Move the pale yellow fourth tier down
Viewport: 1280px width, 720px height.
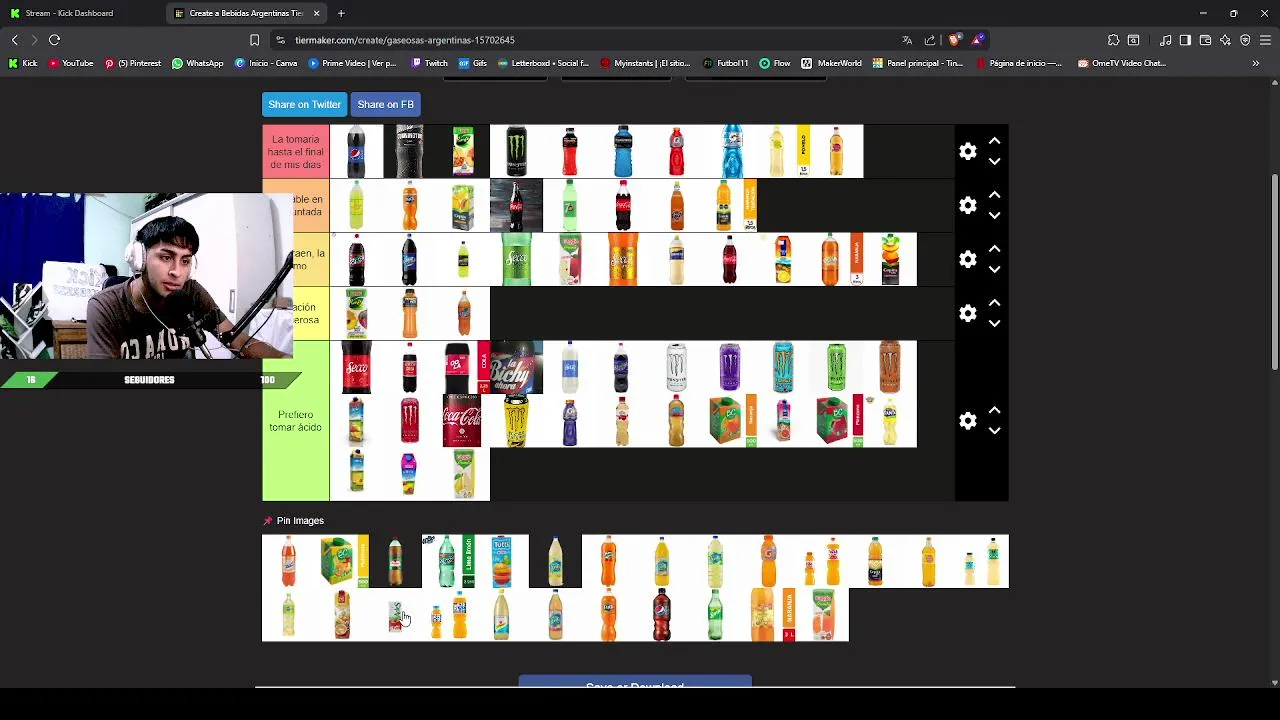tap(994, 323)
